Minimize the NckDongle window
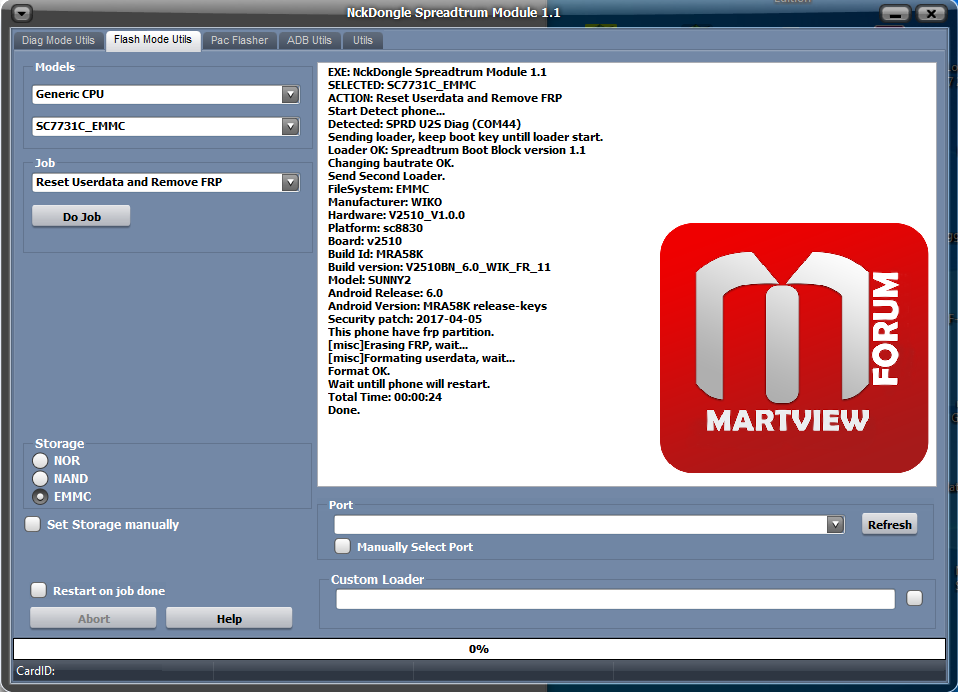 (x=895, y=13)
